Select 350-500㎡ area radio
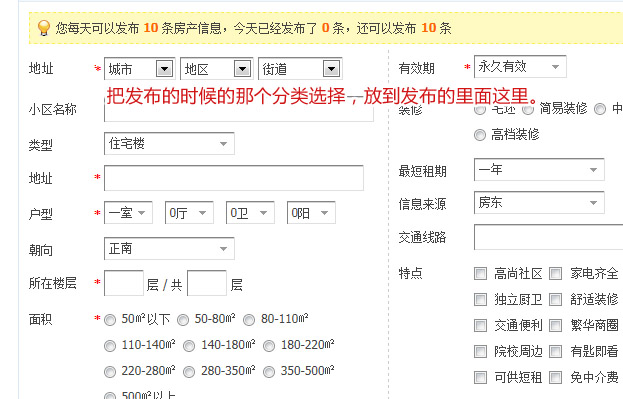 [269, 372]
